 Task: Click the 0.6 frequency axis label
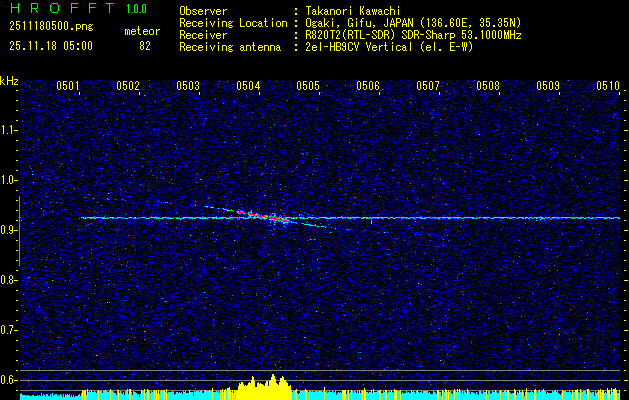[9, 380]
